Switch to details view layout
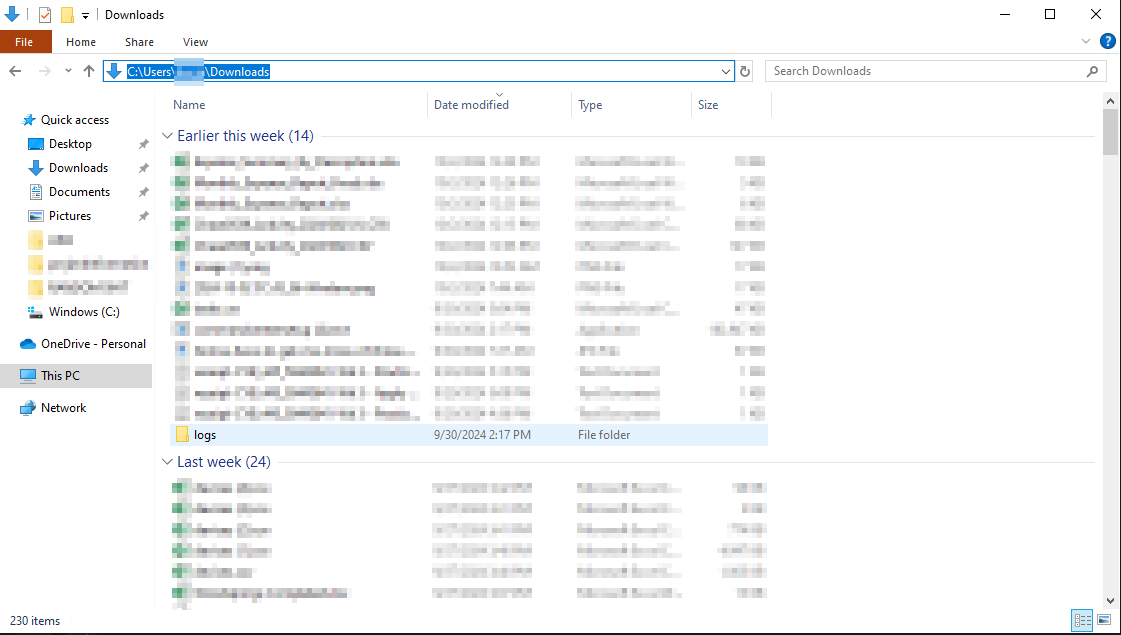This screenshot has height=635, width=1121. [x=1082, y=620]
